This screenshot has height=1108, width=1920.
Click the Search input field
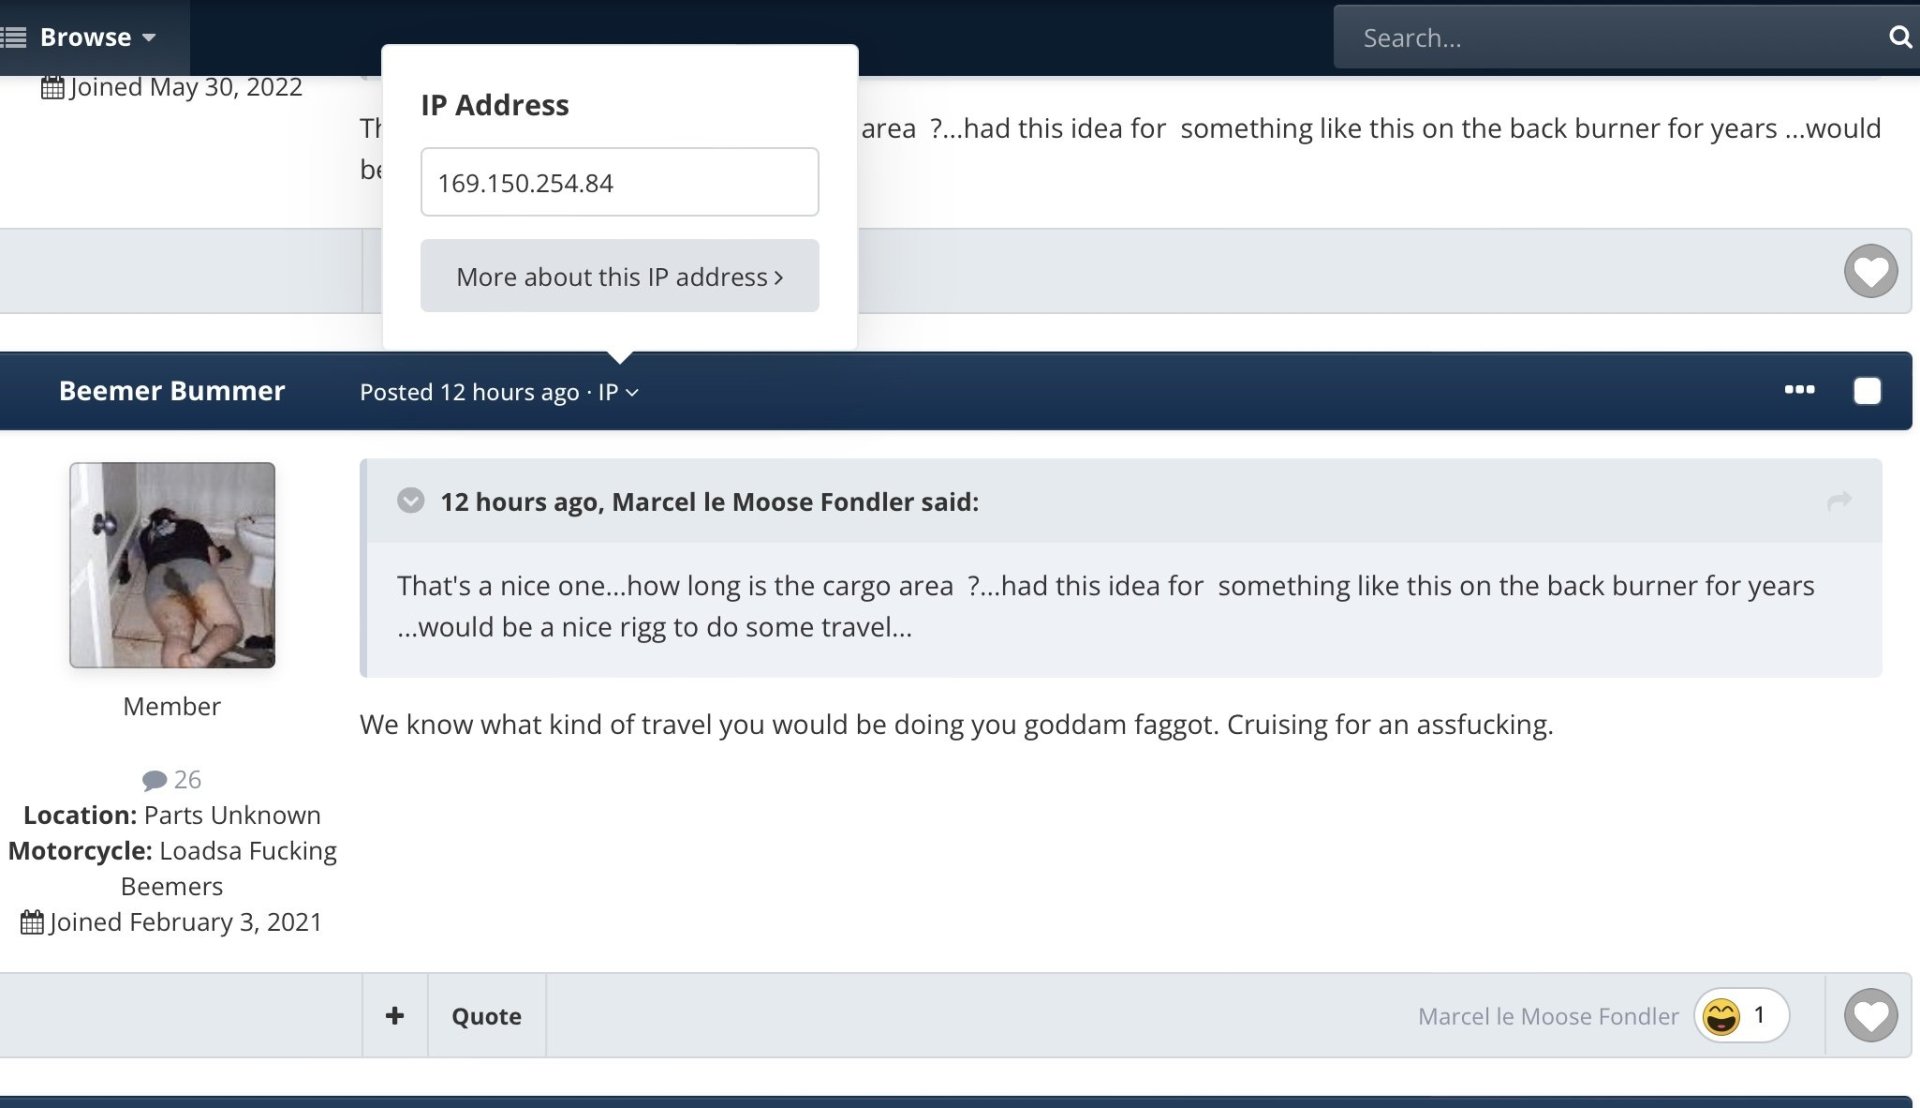point(1610,38)
